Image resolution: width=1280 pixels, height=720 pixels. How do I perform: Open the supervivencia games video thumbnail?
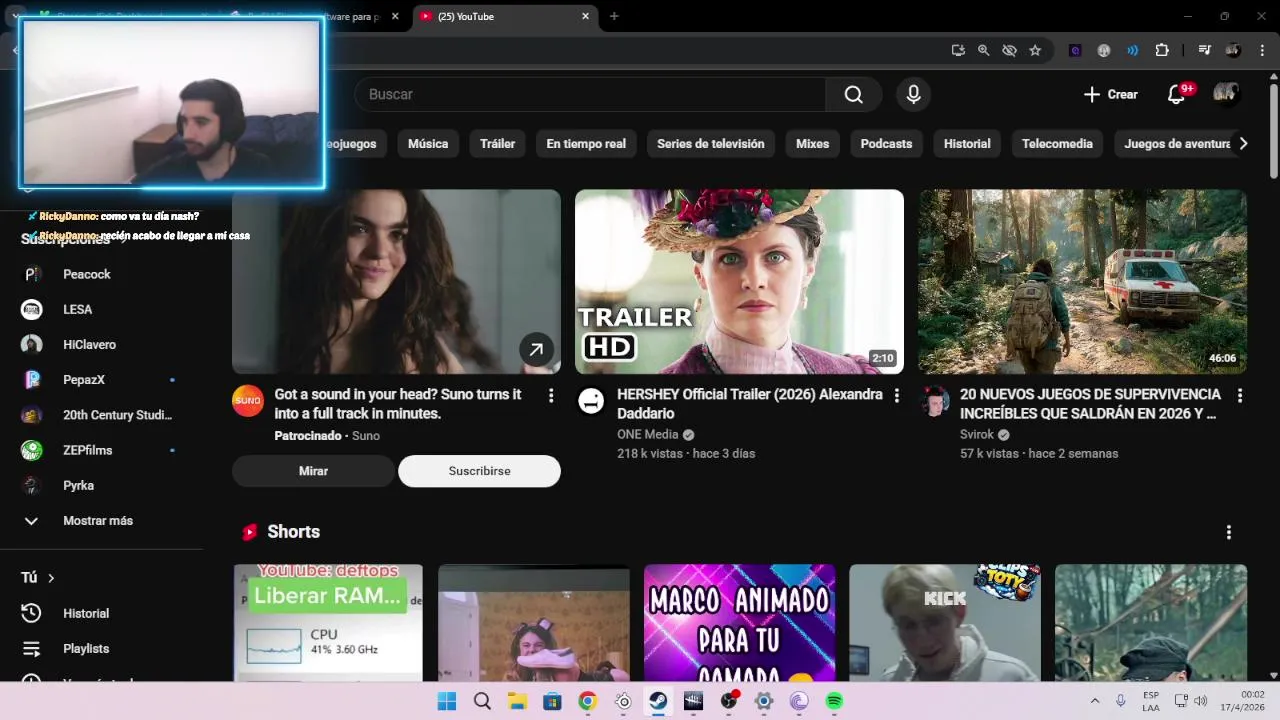click(1083, 282)
